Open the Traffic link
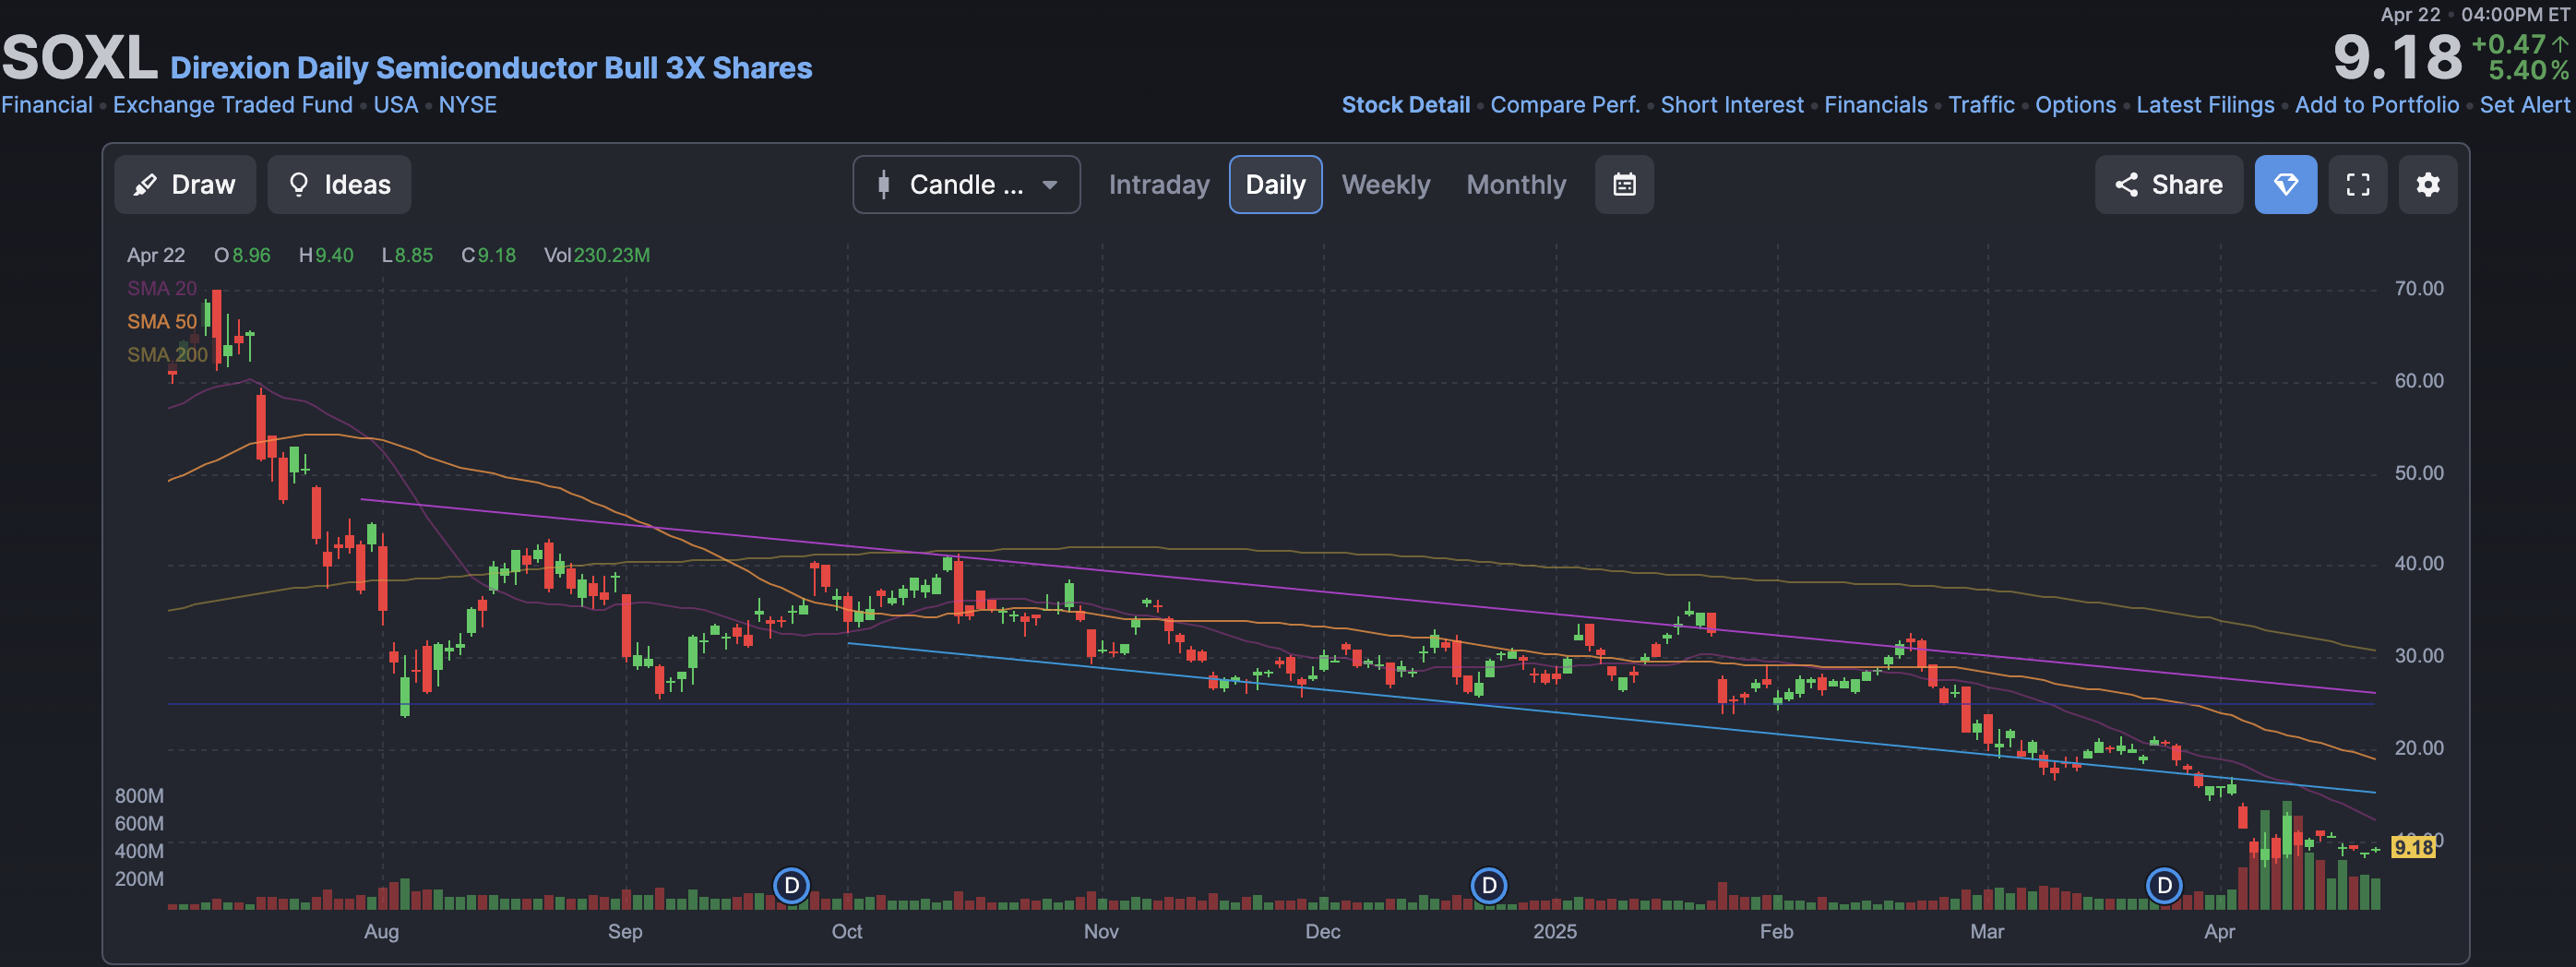This screenshot has height=967, width=2576. [x=1981, y=105]
